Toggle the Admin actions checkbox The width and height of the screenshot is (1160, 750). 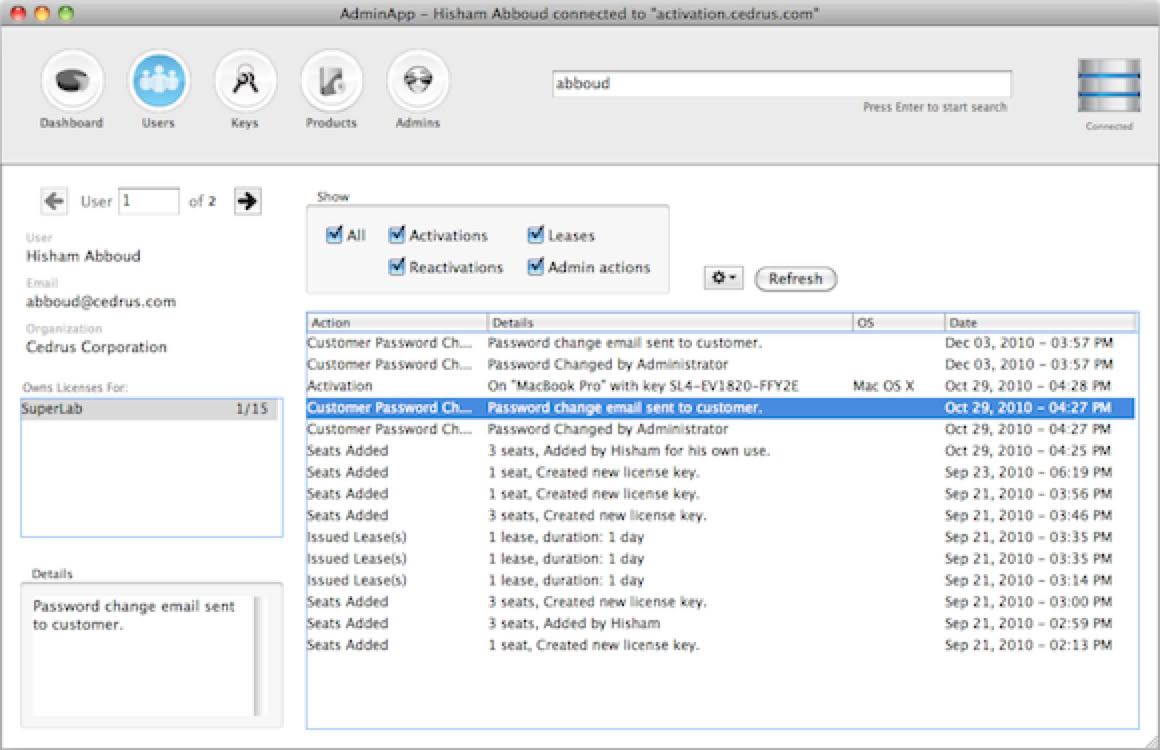click(x=536, y=267)
